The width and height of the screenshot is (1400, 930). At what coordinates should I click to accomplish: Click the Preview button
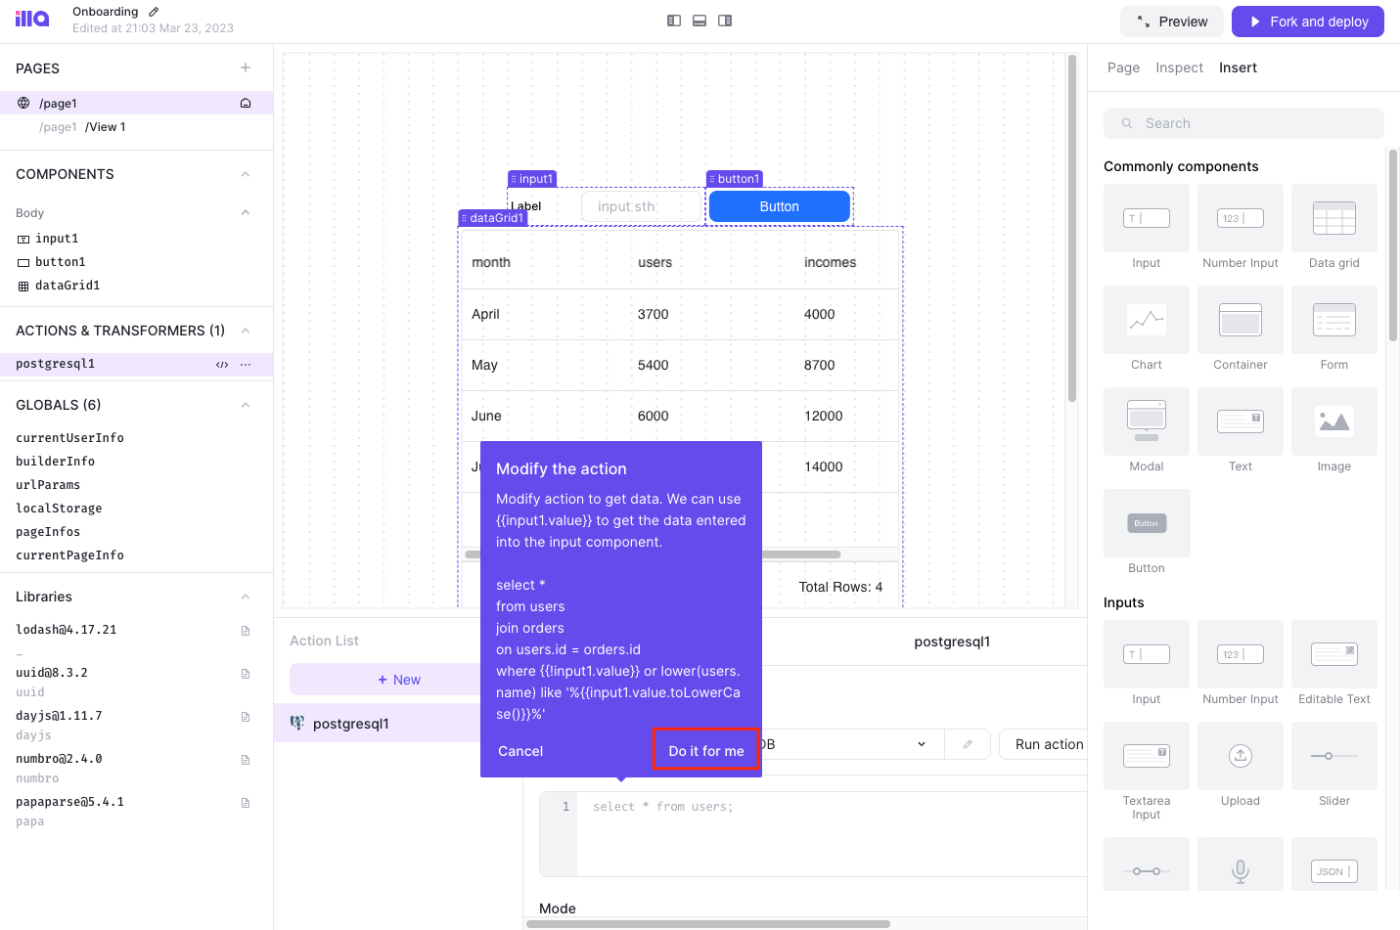point(1171,21)
